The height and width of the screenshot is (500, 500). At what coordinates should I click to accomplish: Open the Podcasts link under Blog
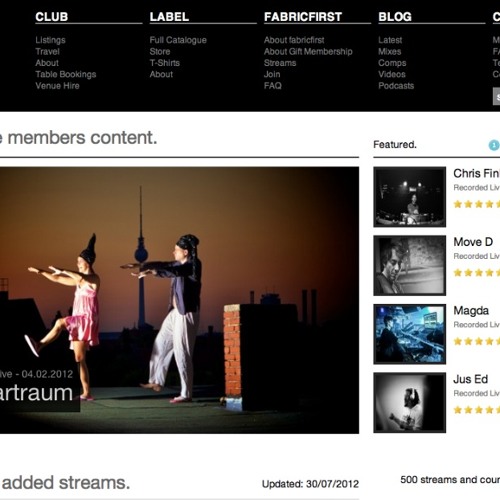click(x=396, y=86)
